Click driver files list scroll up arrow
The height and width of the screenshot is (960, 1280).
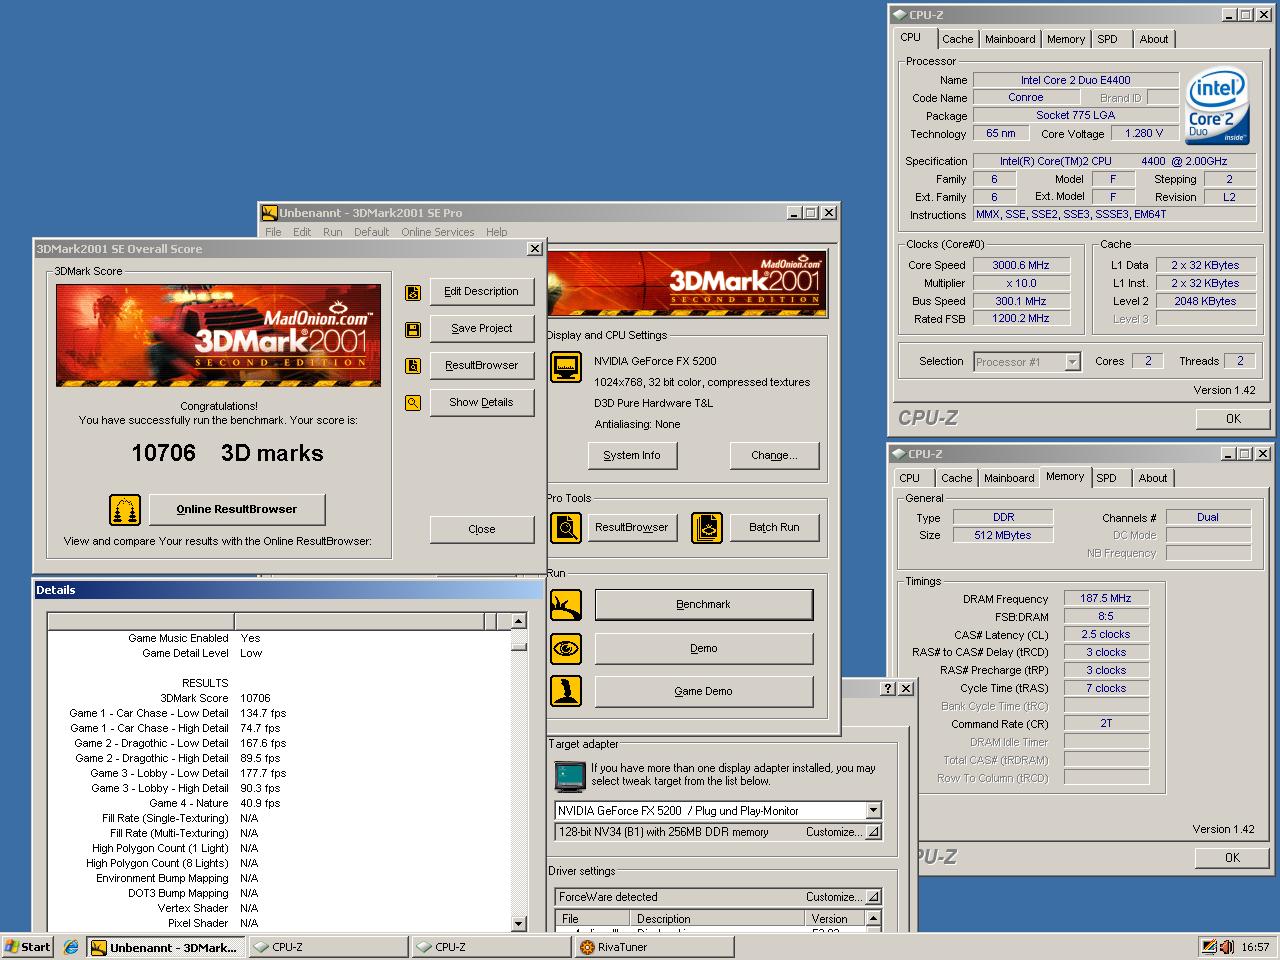click(x=874, y=919)
